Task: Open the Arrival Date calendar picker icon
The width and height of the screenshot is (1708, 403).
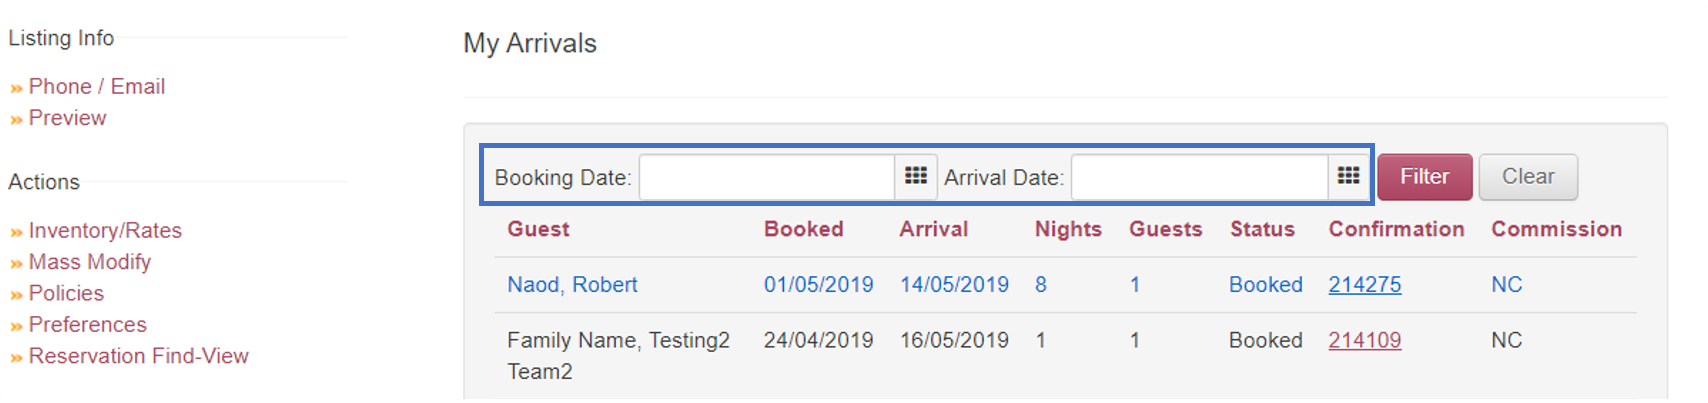Action: coord(1348,177)
